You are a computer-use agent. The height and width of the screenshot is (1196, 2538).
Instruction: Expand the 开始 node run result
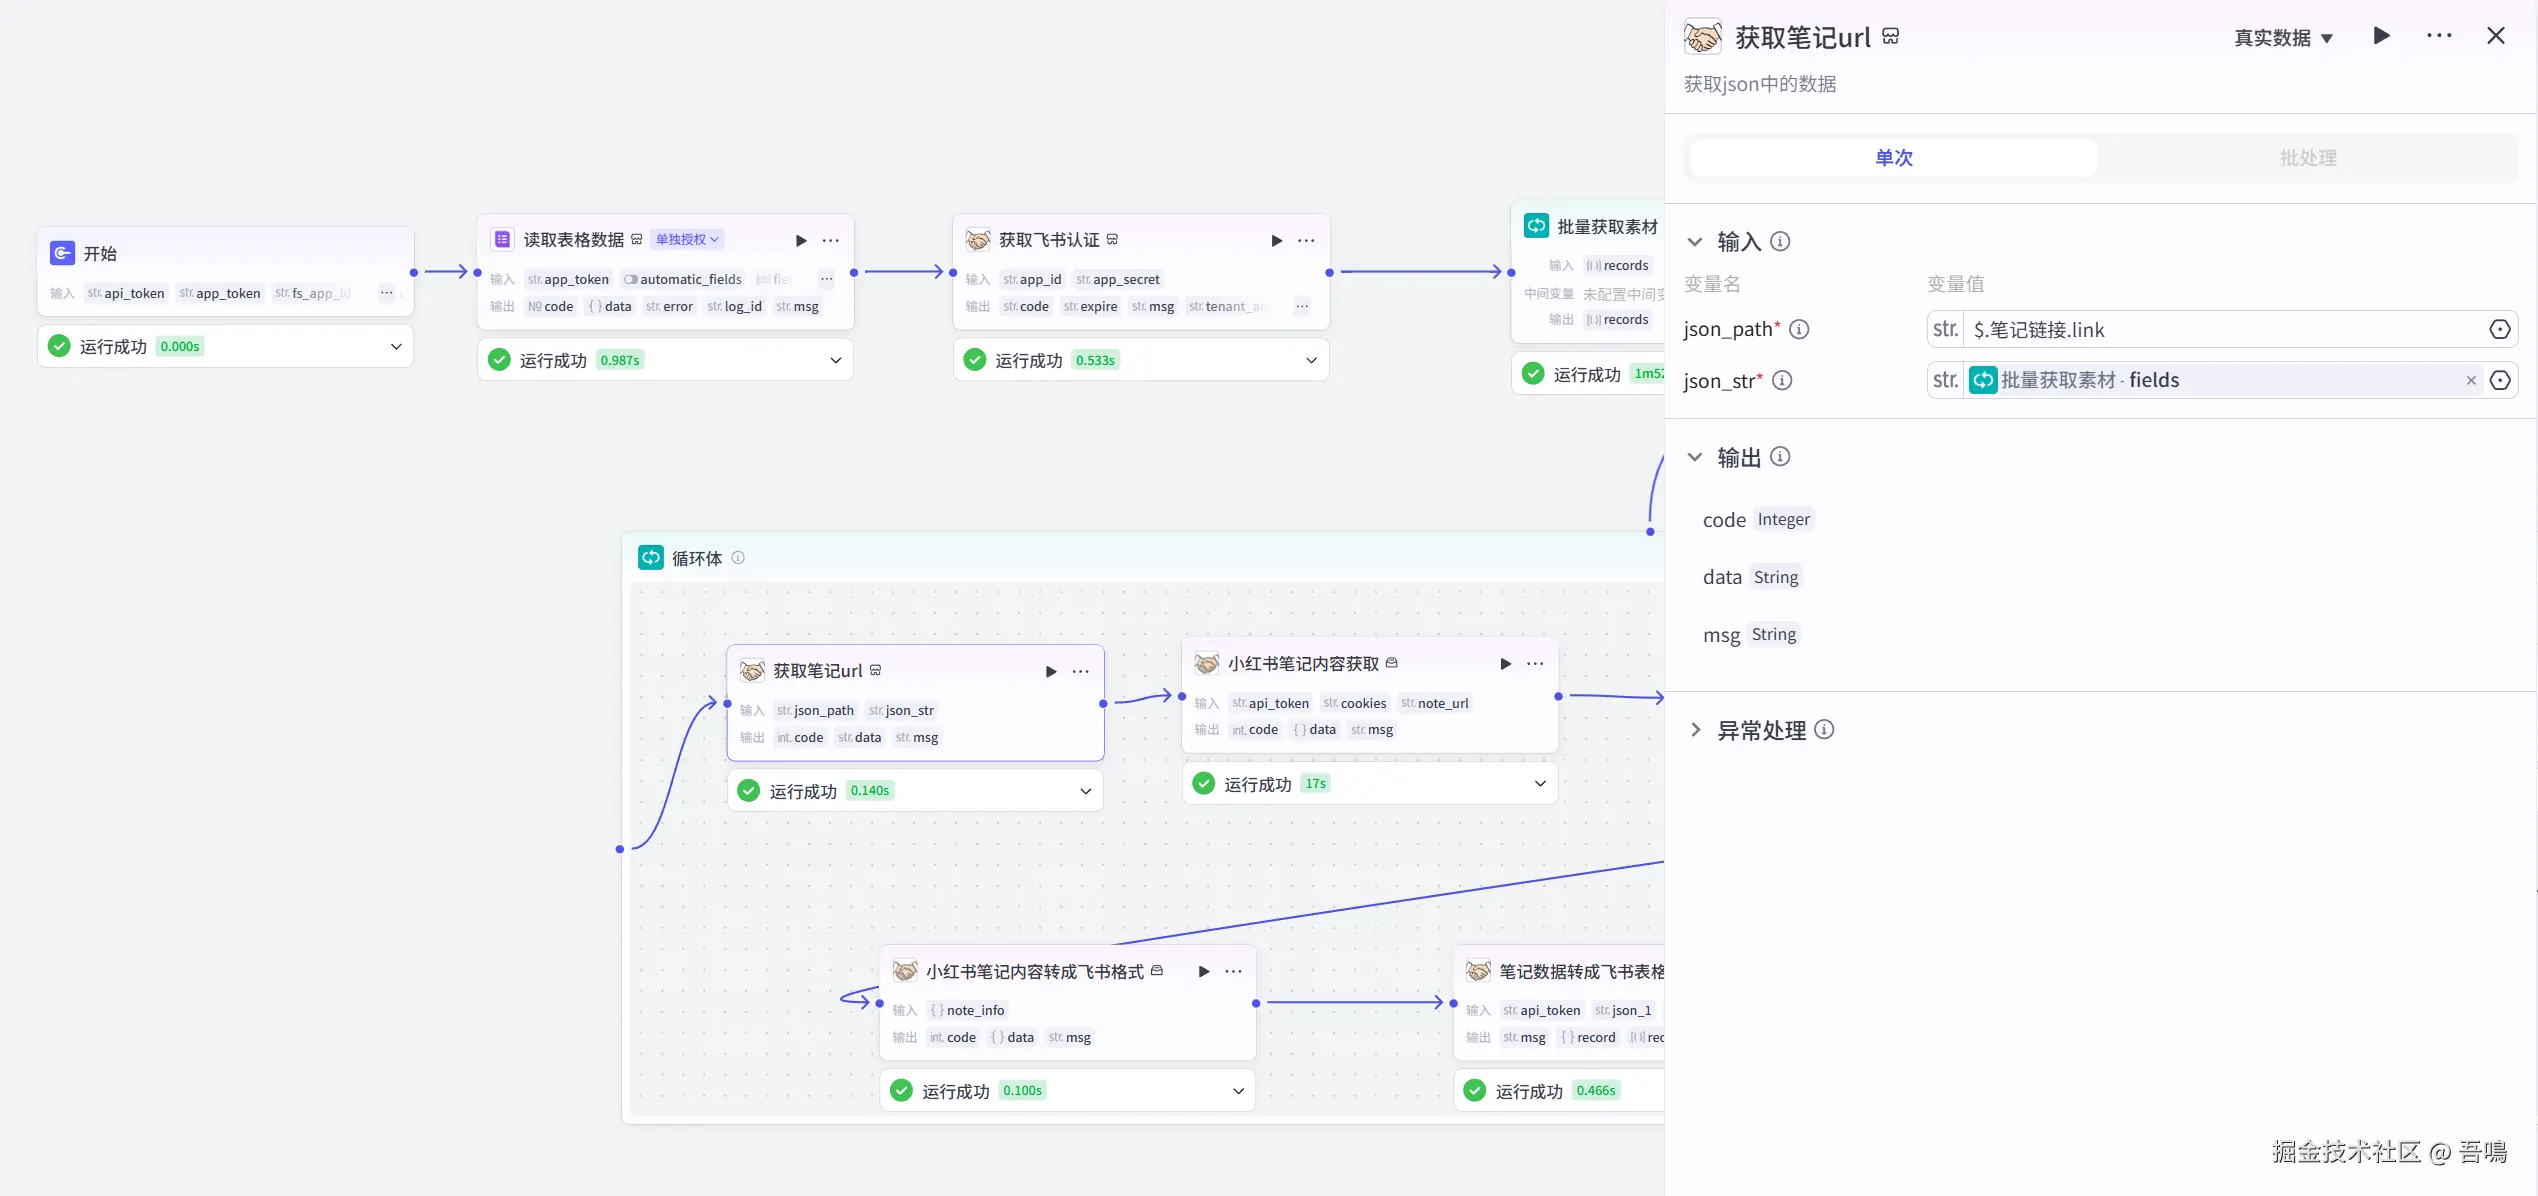(x=396, y=347)
